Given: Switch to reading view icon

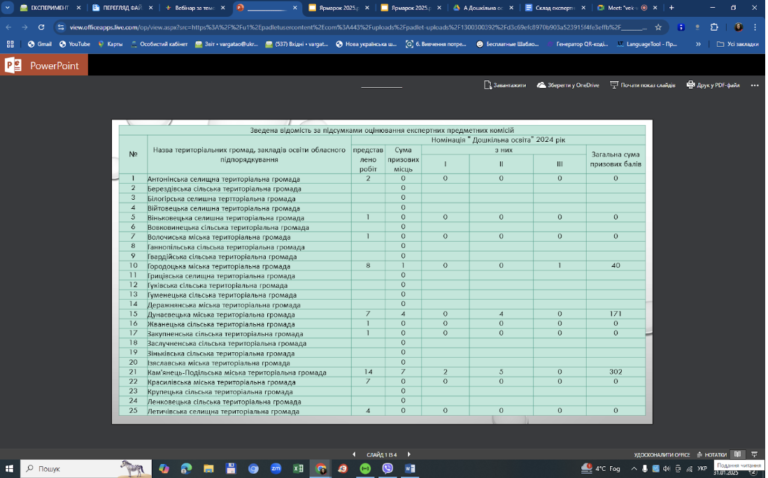Looking at the screenshot, I should 738,454.
